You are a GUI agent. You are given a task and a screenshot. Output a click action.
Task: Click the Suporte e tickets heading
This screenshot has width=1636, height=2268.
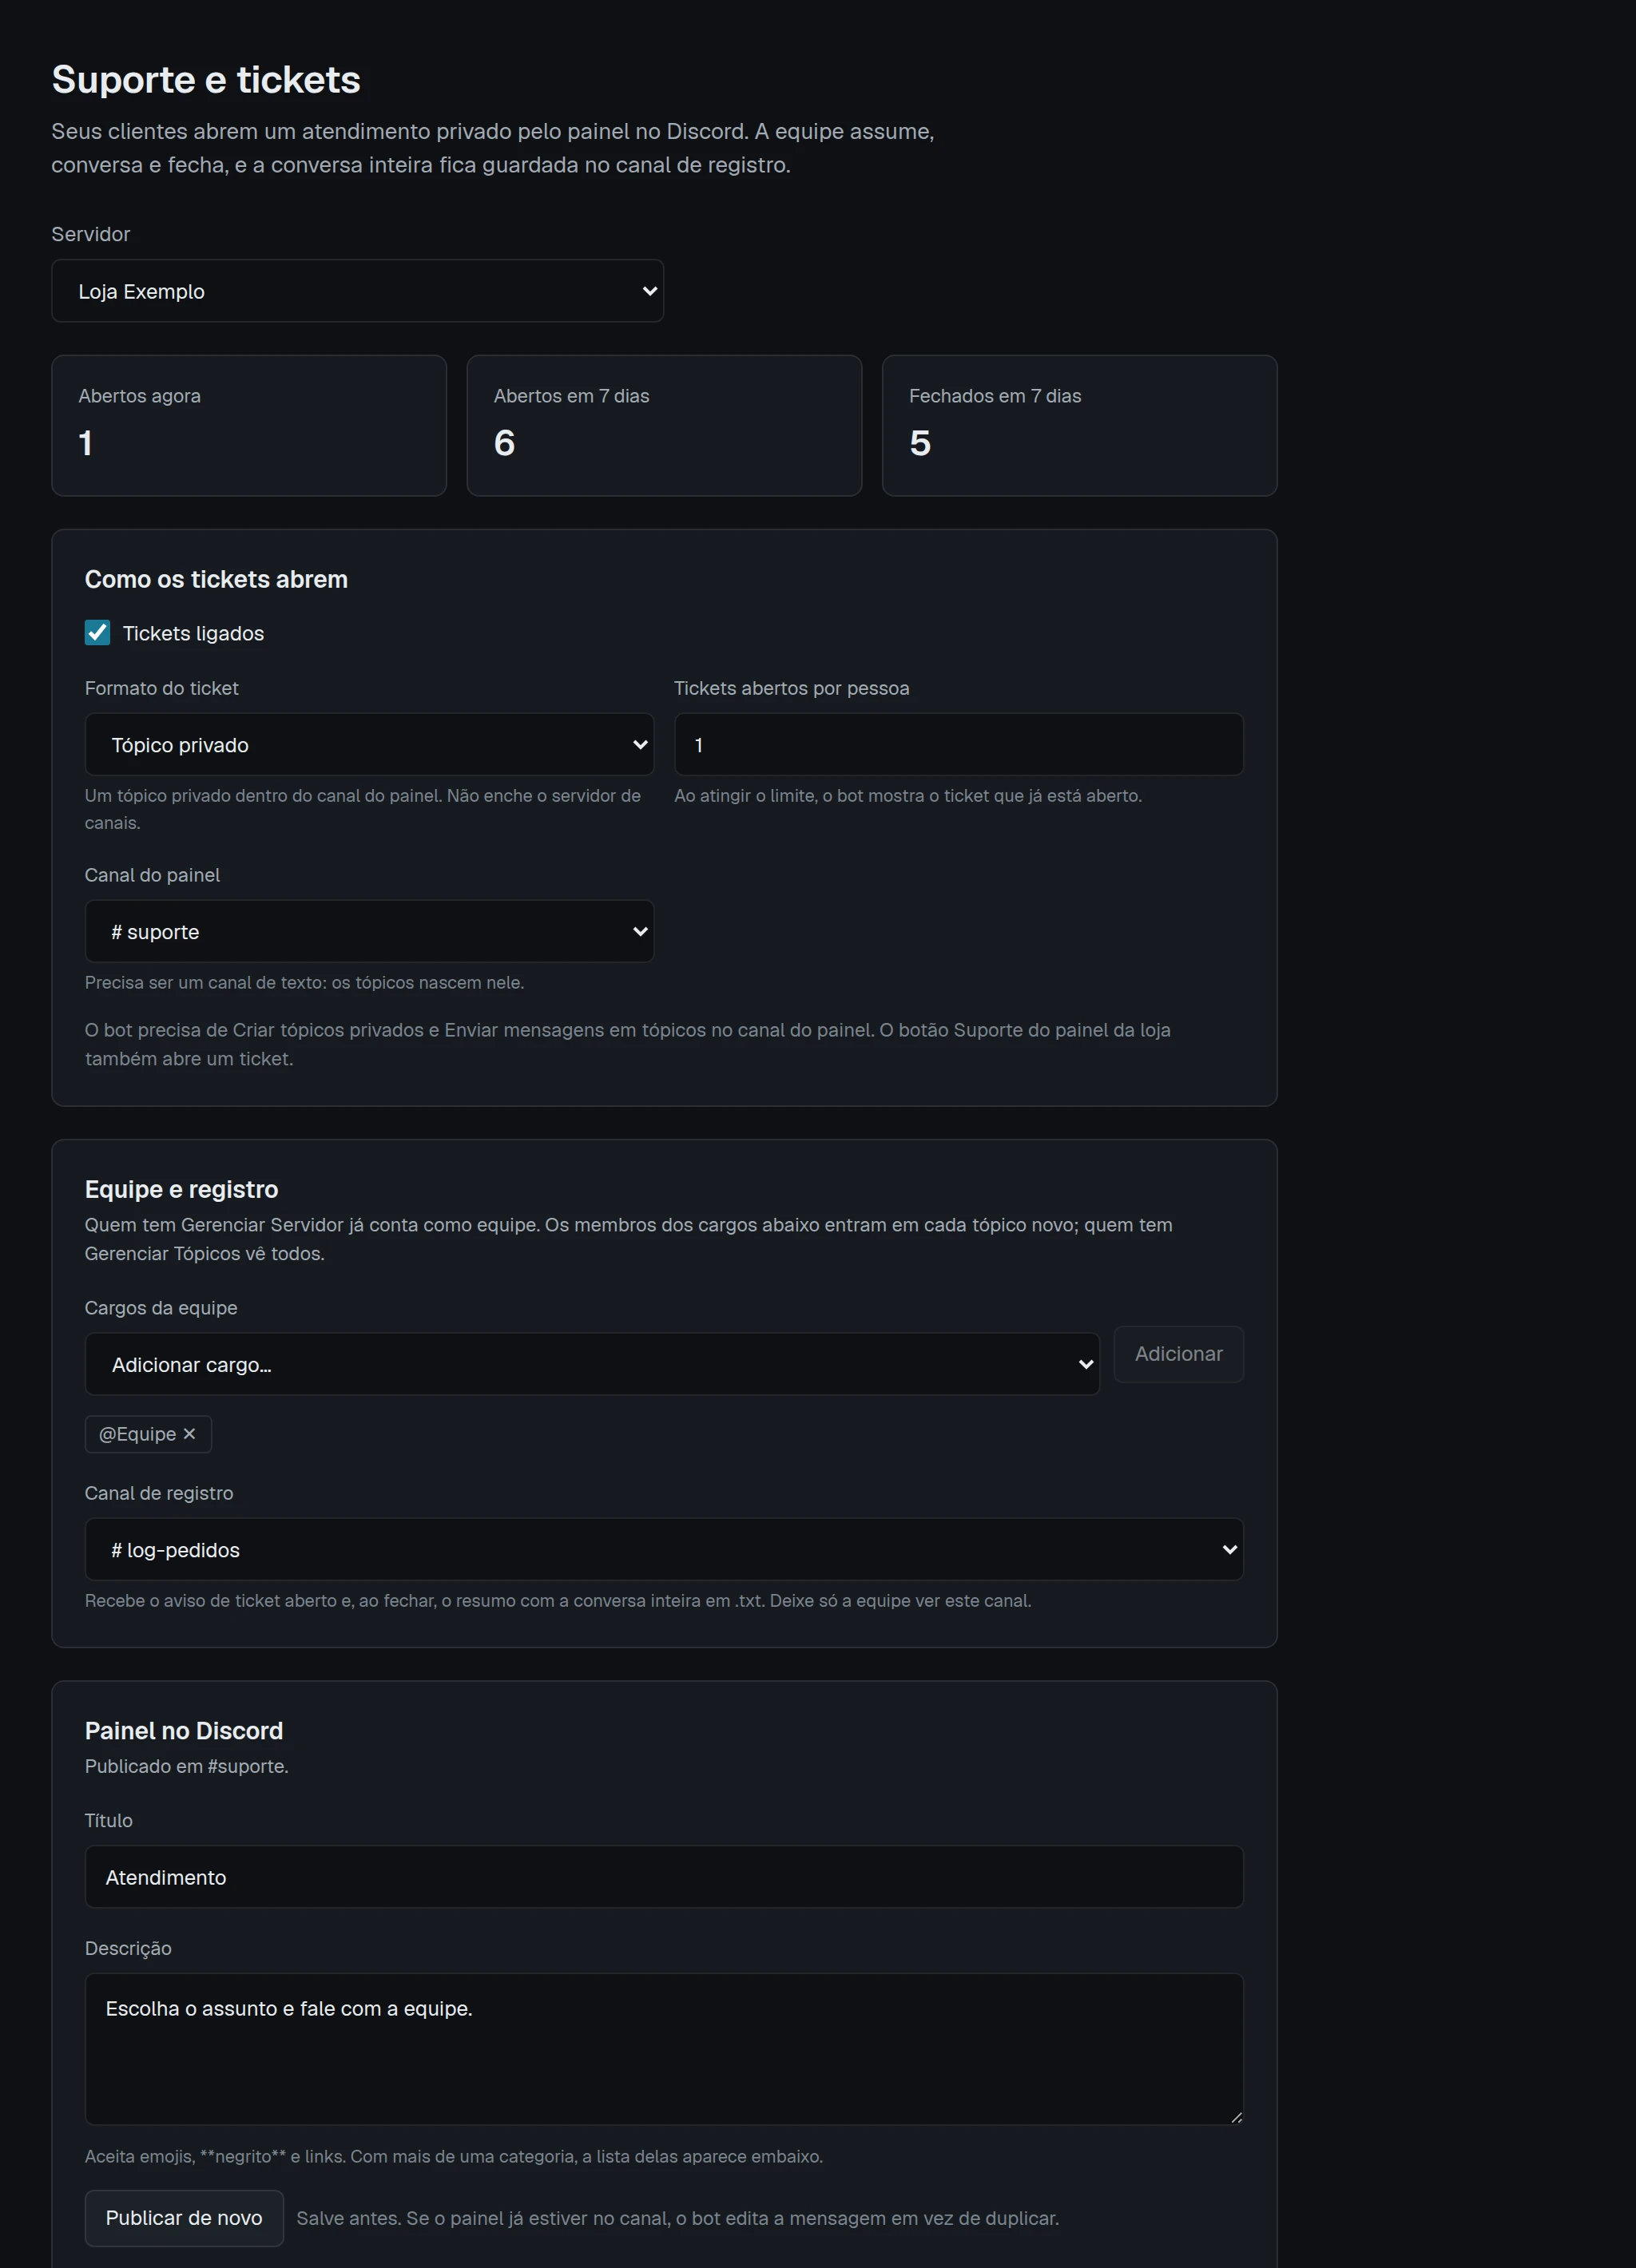[206, 80]
